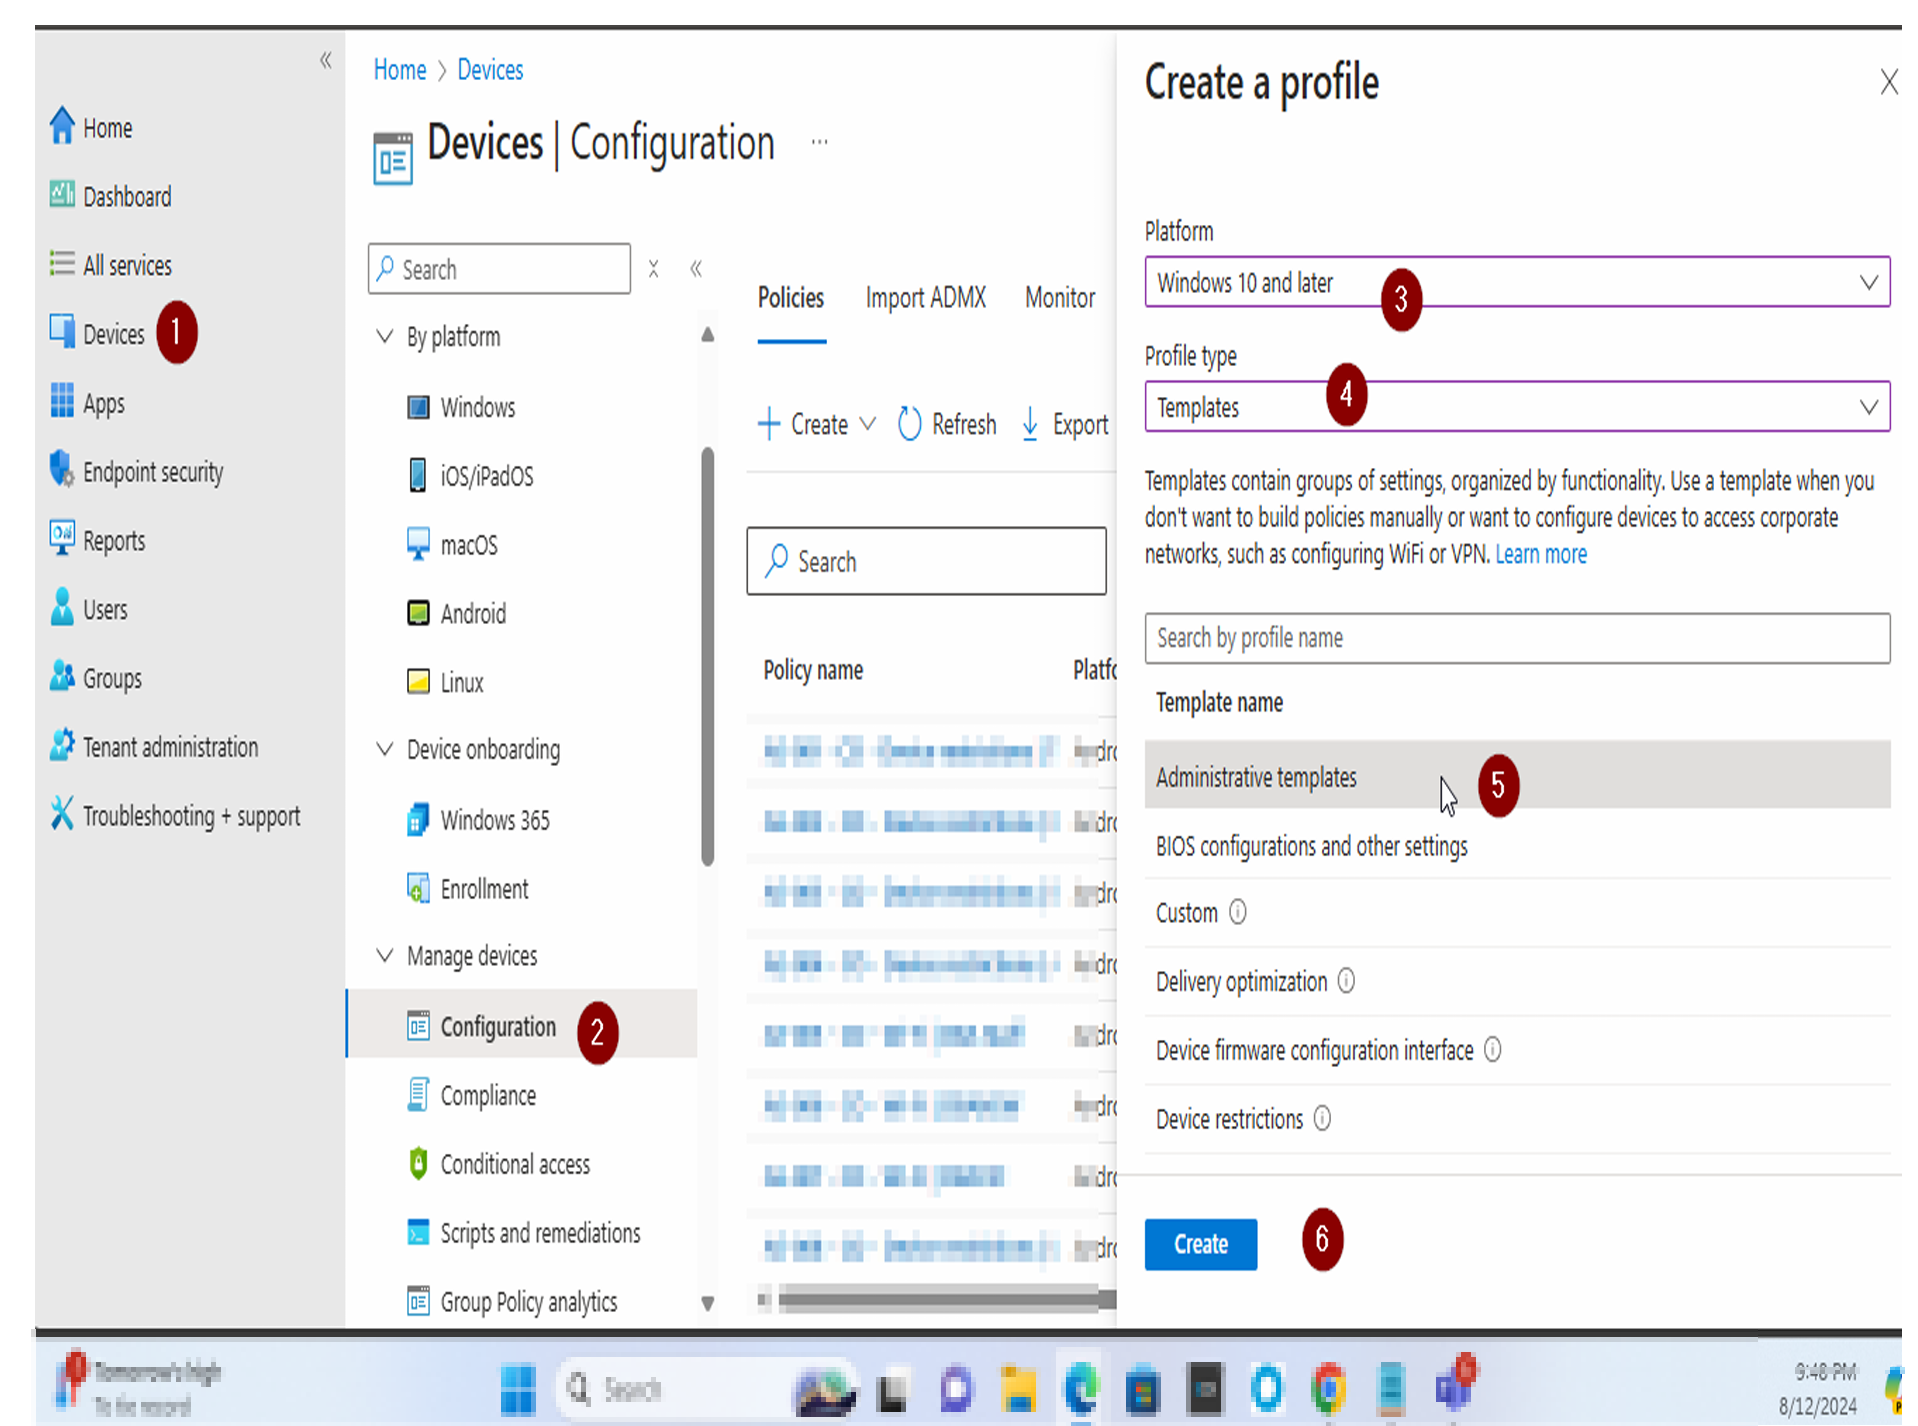This screenshot has width=1918, height=1426.
Task: Select Windows under By platform
Action: tap(461, 407)
